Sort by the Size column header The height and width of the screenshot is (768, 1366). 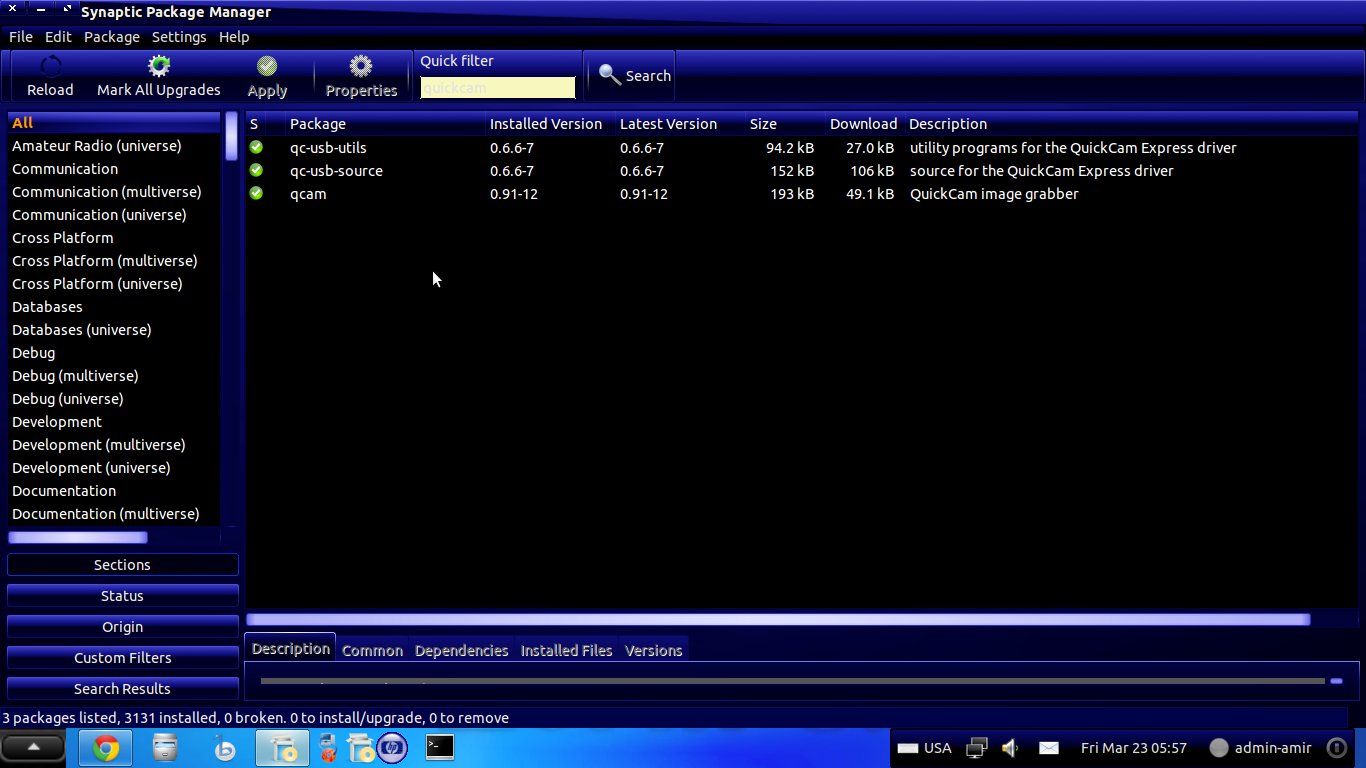(x=784, y=124)
